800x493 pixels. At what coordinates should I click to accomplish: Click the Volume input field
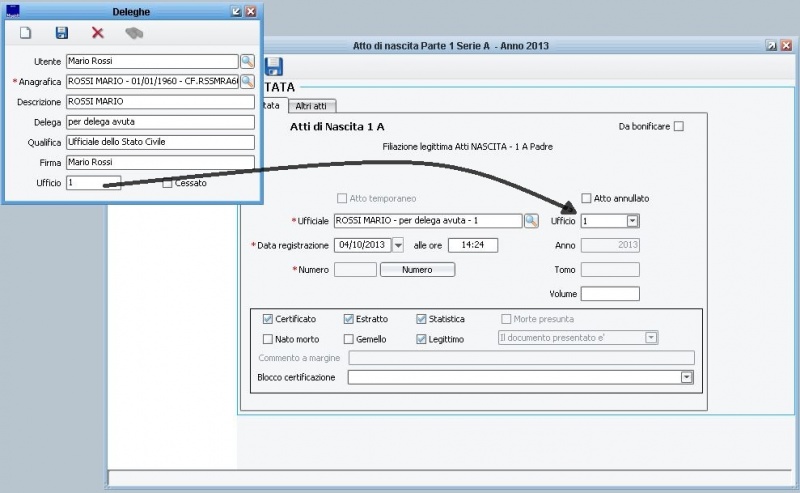[x=609, y=294]
